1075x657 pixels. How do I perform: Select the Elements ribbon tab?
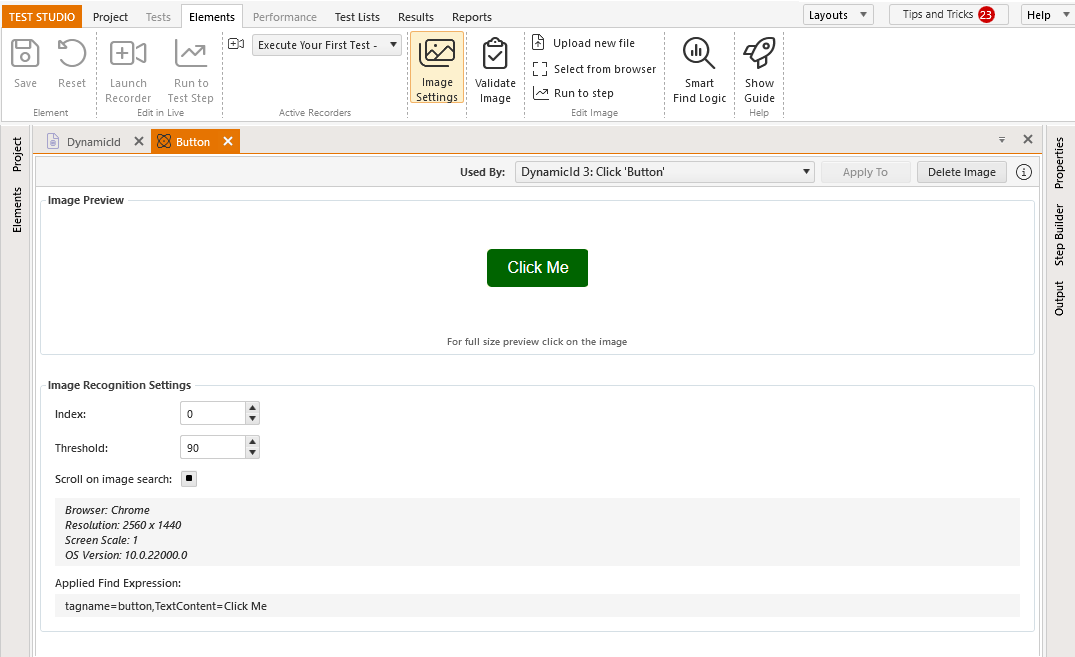point(212,16)
